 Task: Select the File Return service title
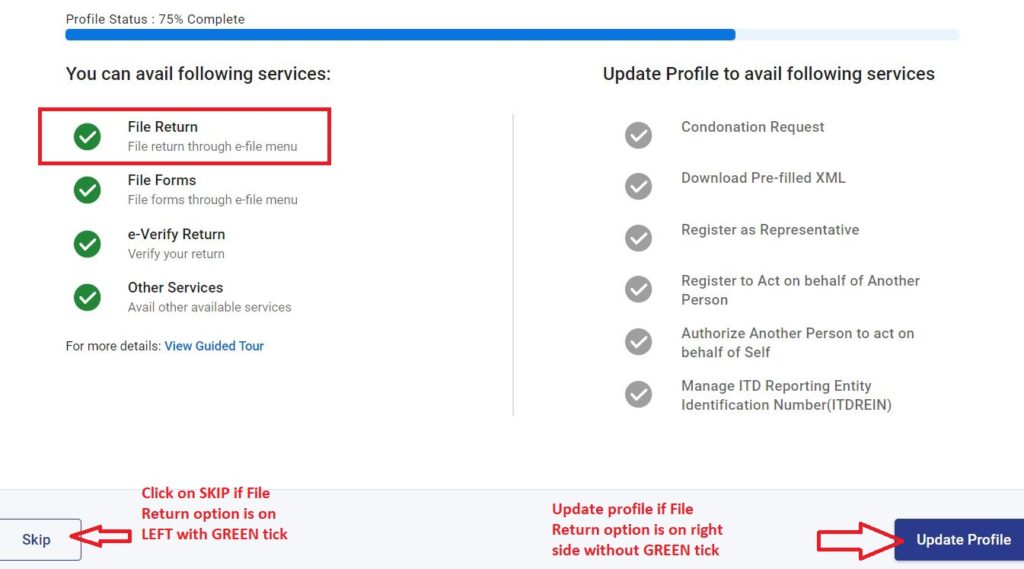[163, 127]
